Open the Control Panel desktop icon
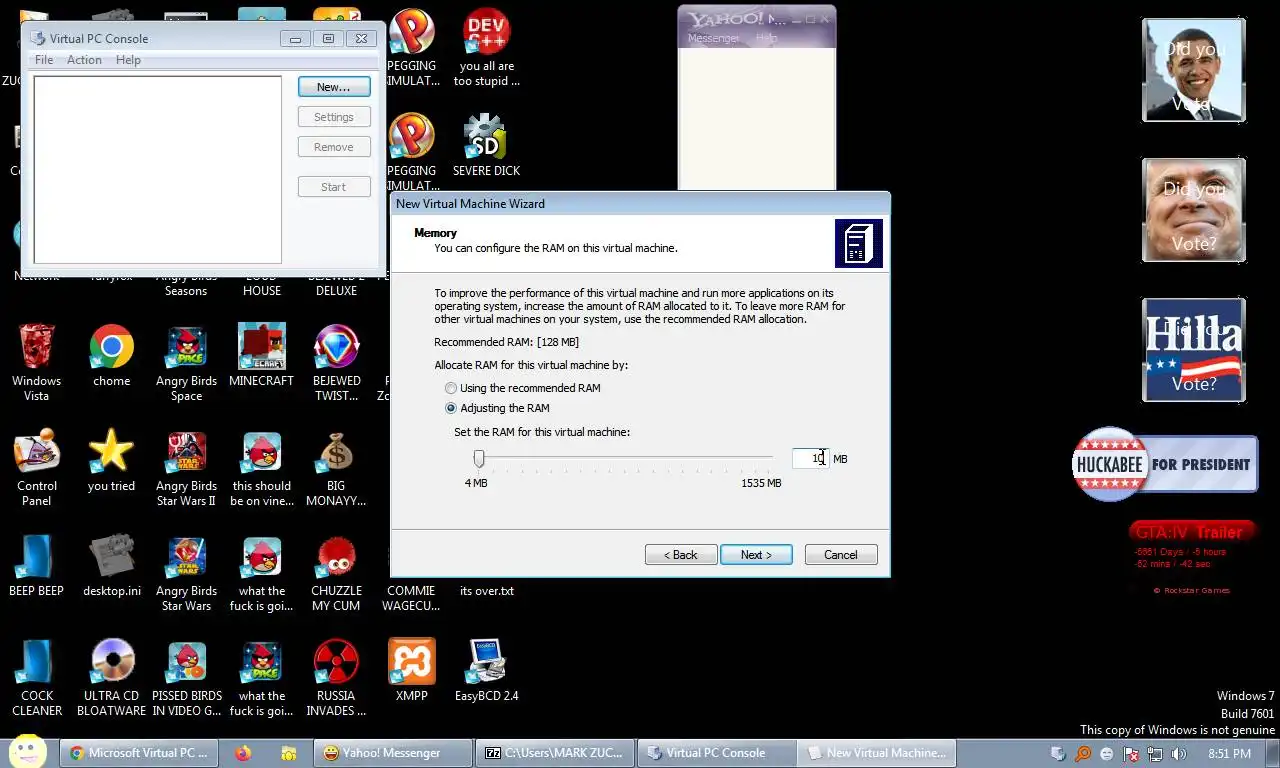Screen dimensions: 1280x768 tap(36, 467)
